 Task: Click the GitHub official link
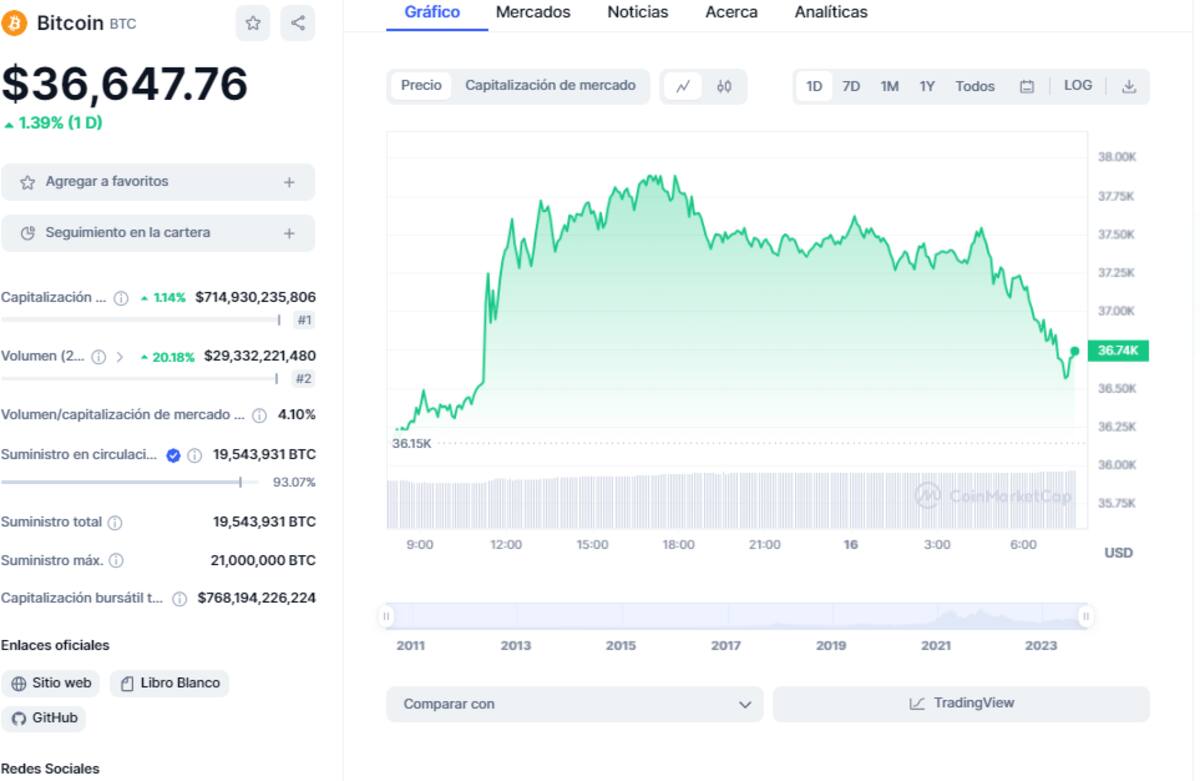pyautogui.click(x=44, y=718)
